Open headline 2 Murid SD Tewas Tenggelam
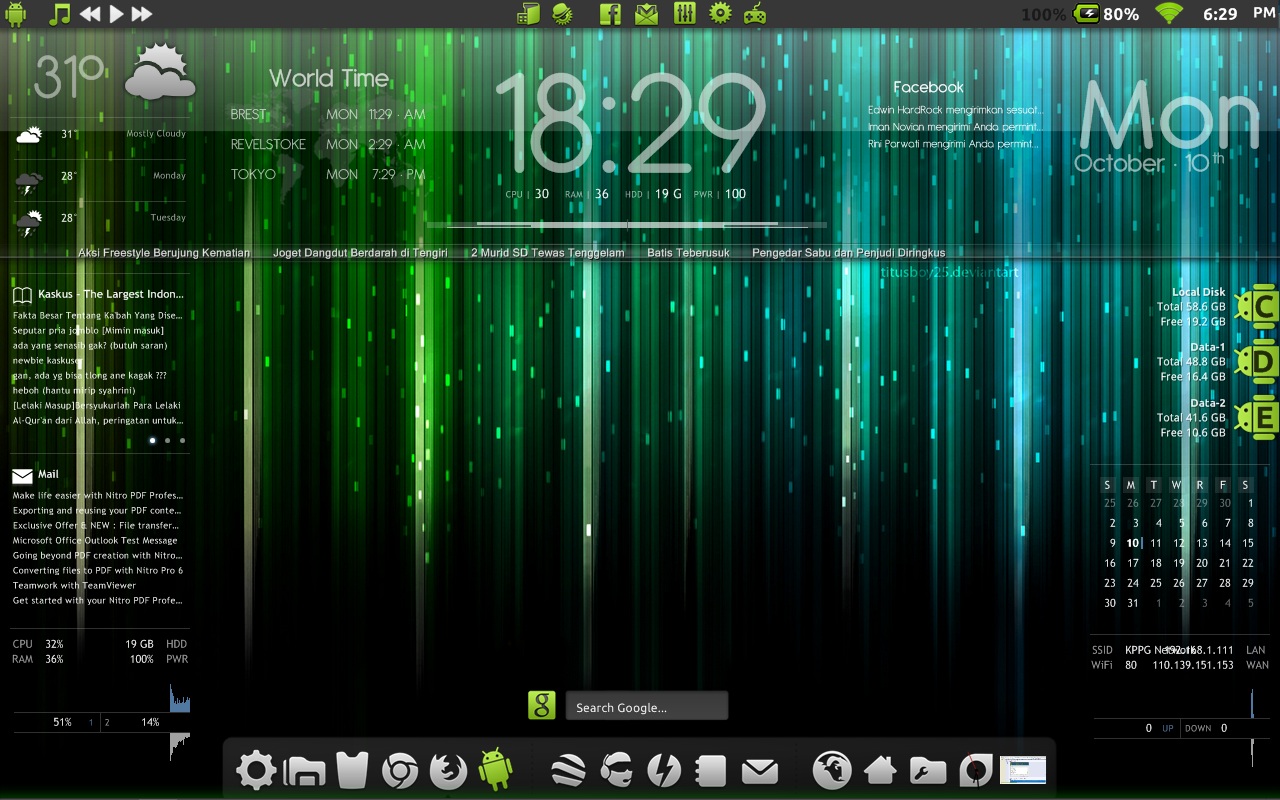The image size is (1280, 800). [548, 253]
